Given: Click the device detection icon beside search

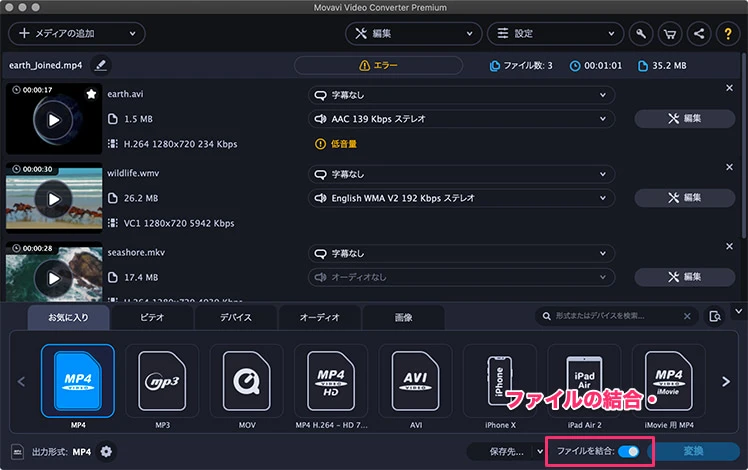Looking at the screenshot, I should 715,316.
